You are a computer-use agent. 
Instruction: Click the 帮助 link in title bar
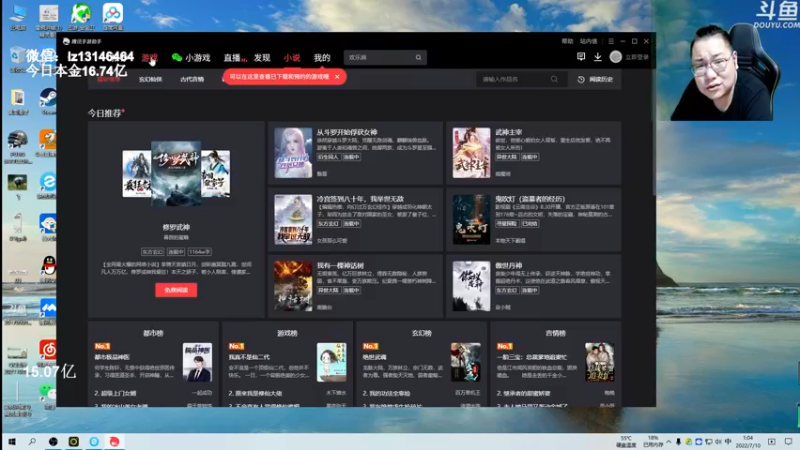click(567, 41)
